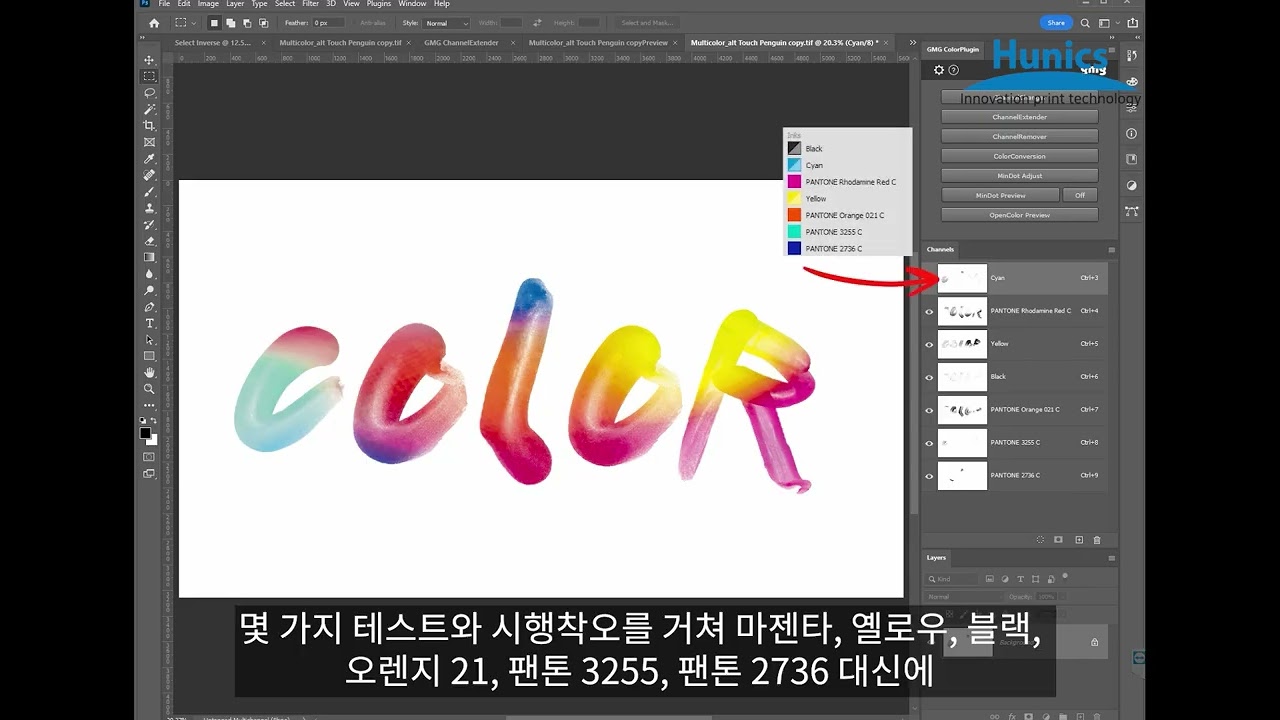Open the Search icon next to Share
The image size is (1280, 720).
[x=1084, y=23]
